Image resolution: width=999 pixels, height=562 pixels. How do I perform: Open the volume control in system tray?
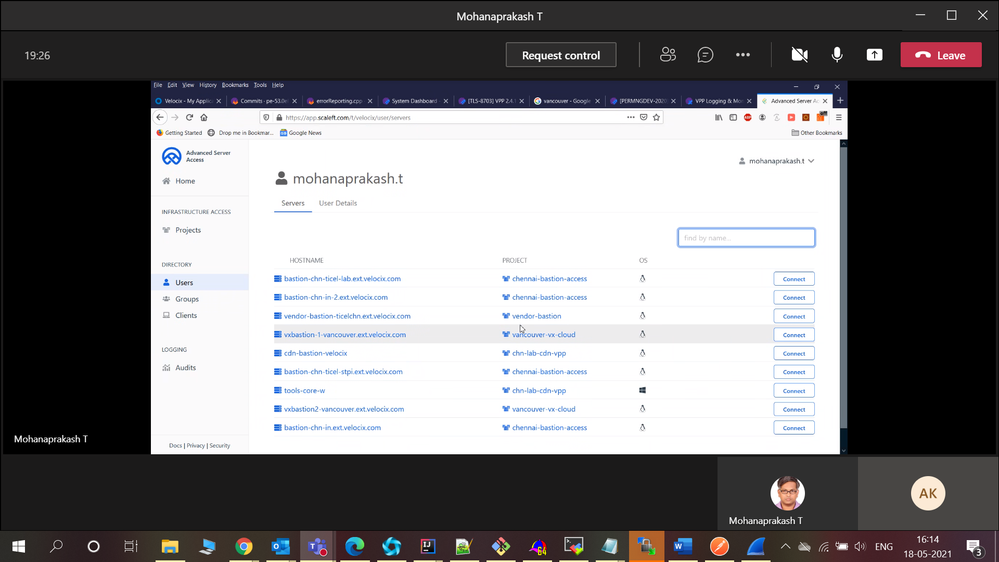(860, 546)
